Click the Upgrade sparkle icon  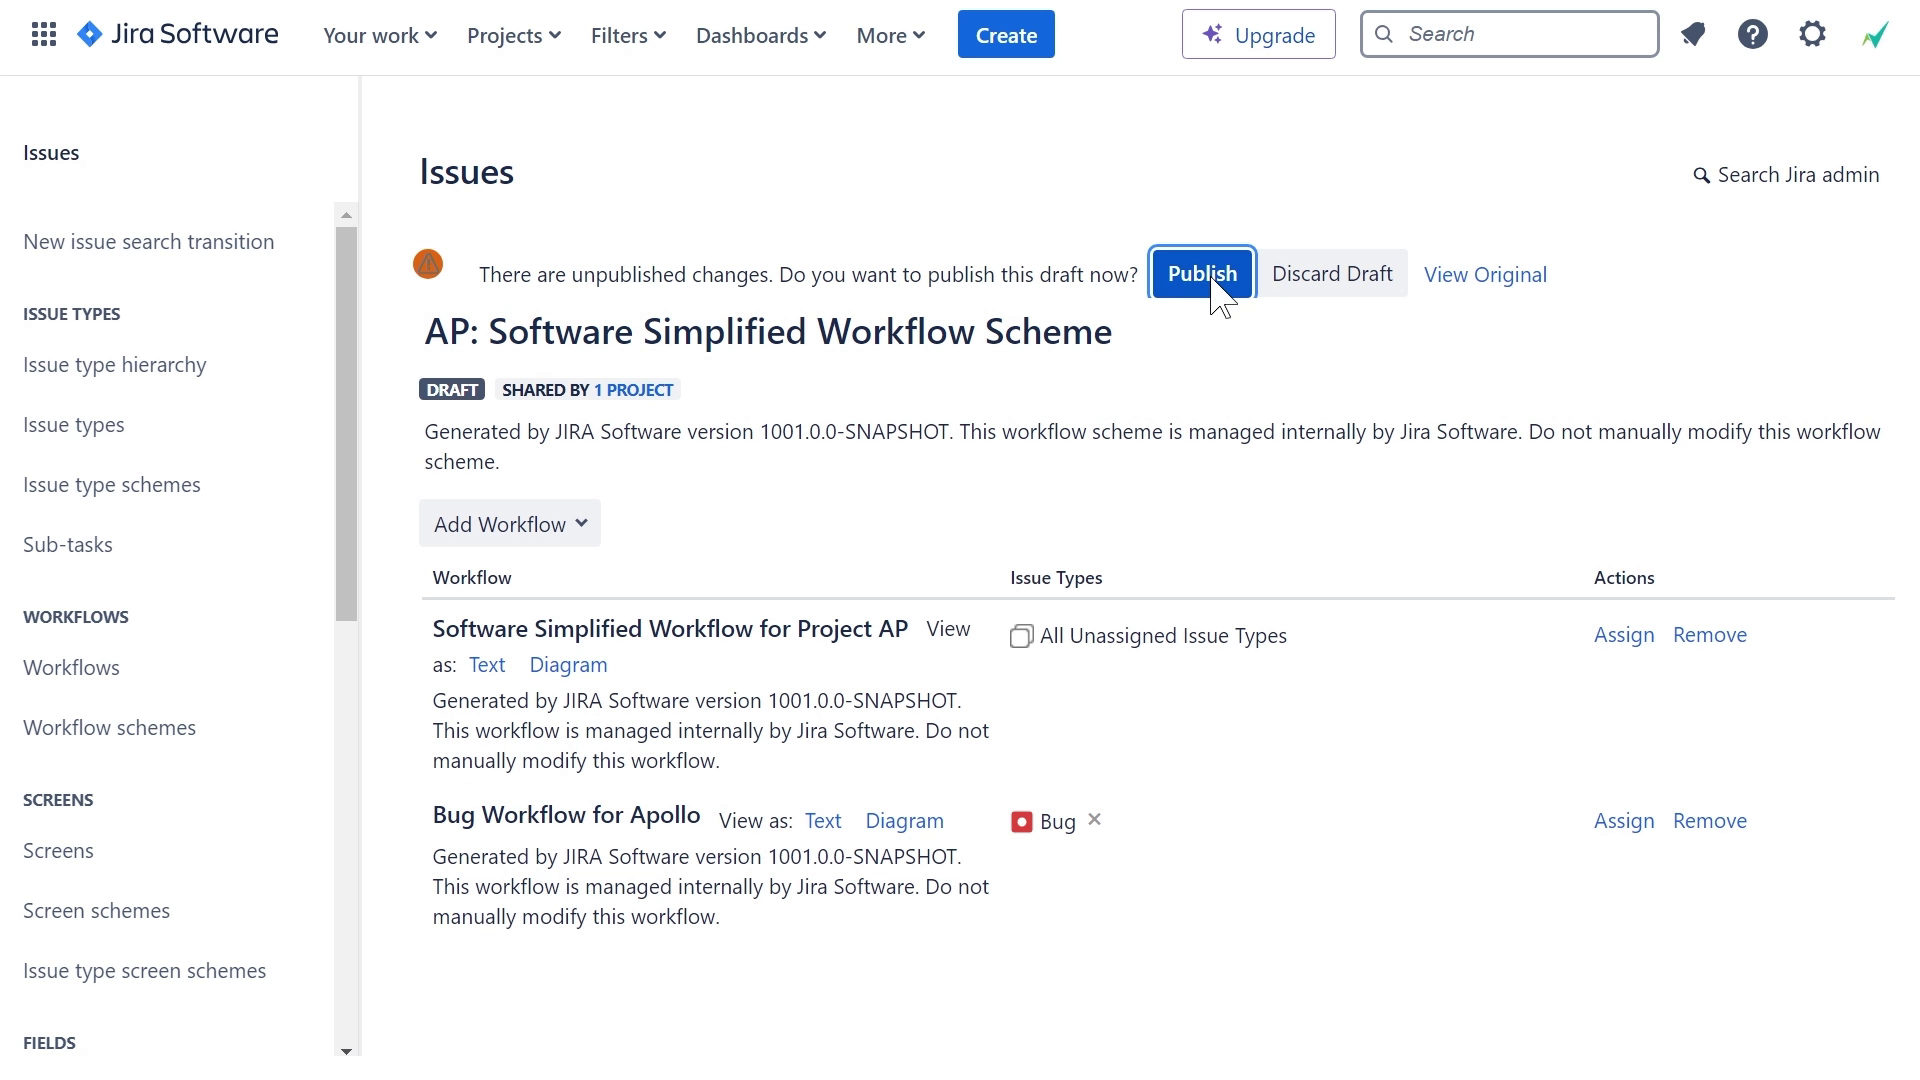tap(1212, 33)
